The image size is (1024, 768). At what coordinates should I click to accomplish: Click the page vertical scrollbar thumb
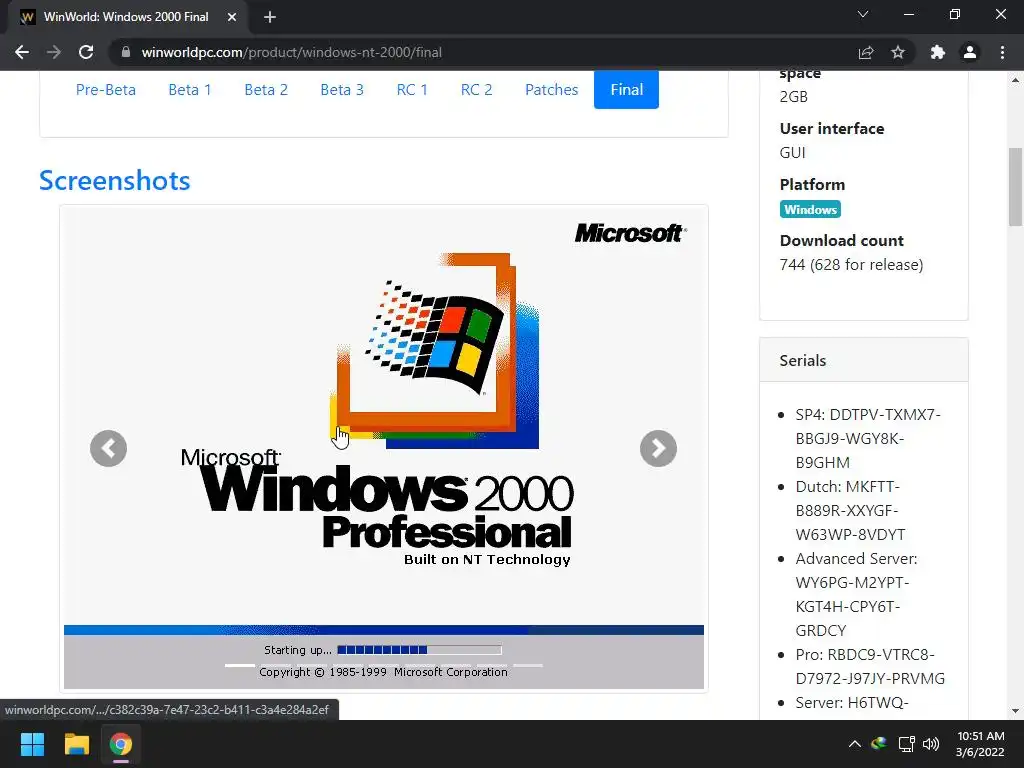point(1016,187)
